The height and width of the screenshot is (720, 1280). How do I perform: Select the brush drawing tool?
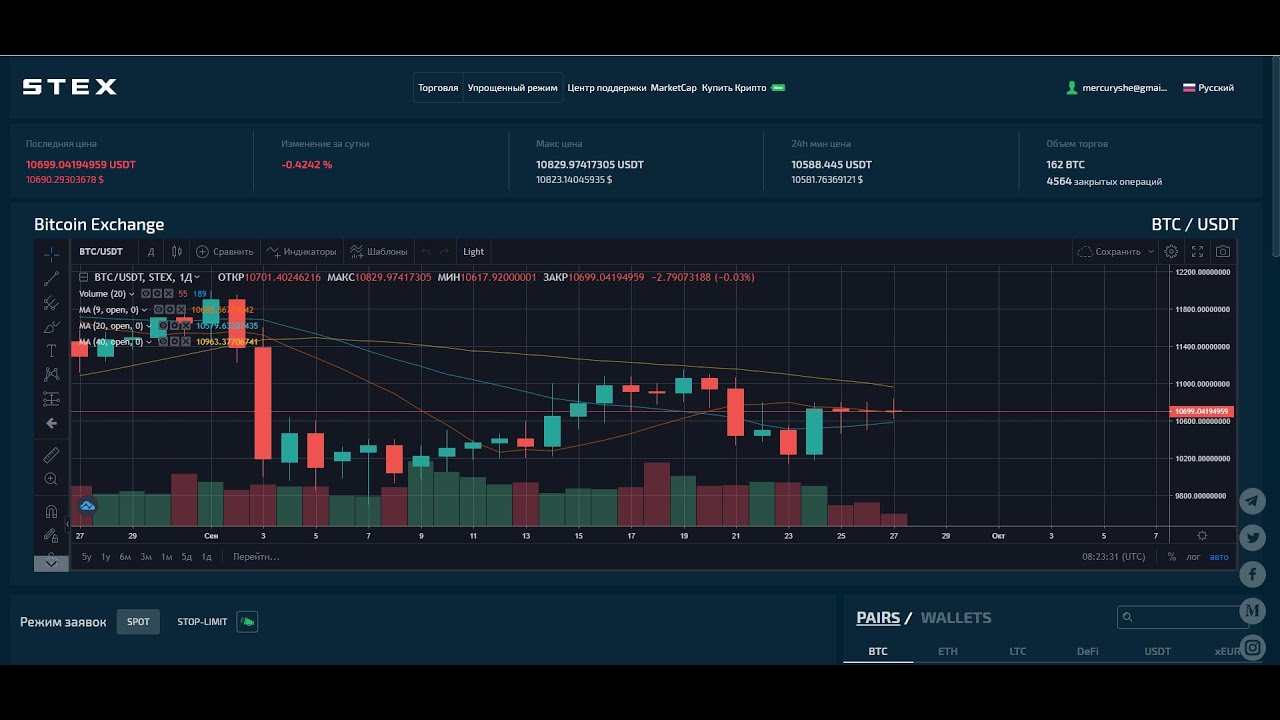pos(51,327)
